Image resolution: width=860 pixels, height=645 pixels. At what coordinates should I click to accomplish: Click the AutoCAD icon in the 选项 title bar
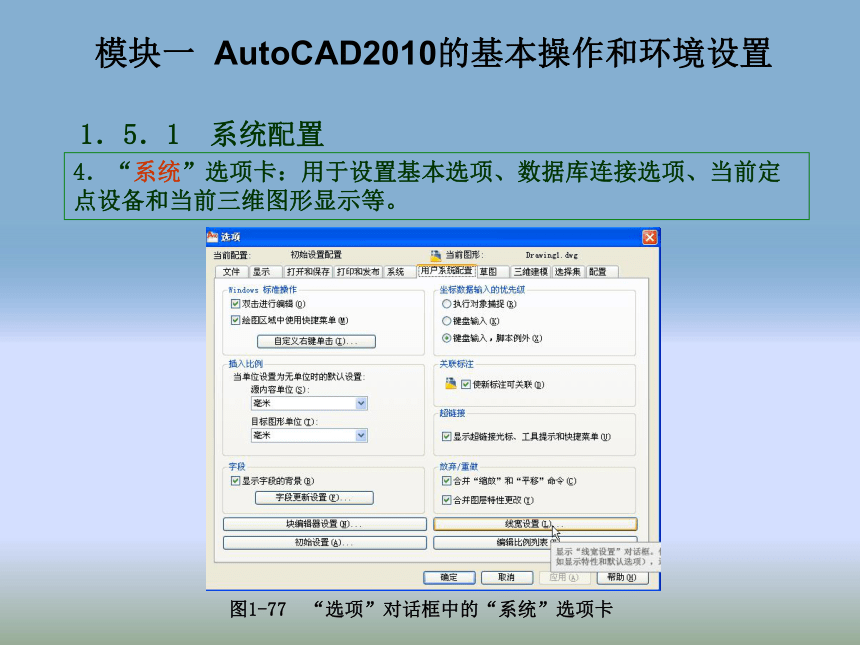[x=212, y=236]
